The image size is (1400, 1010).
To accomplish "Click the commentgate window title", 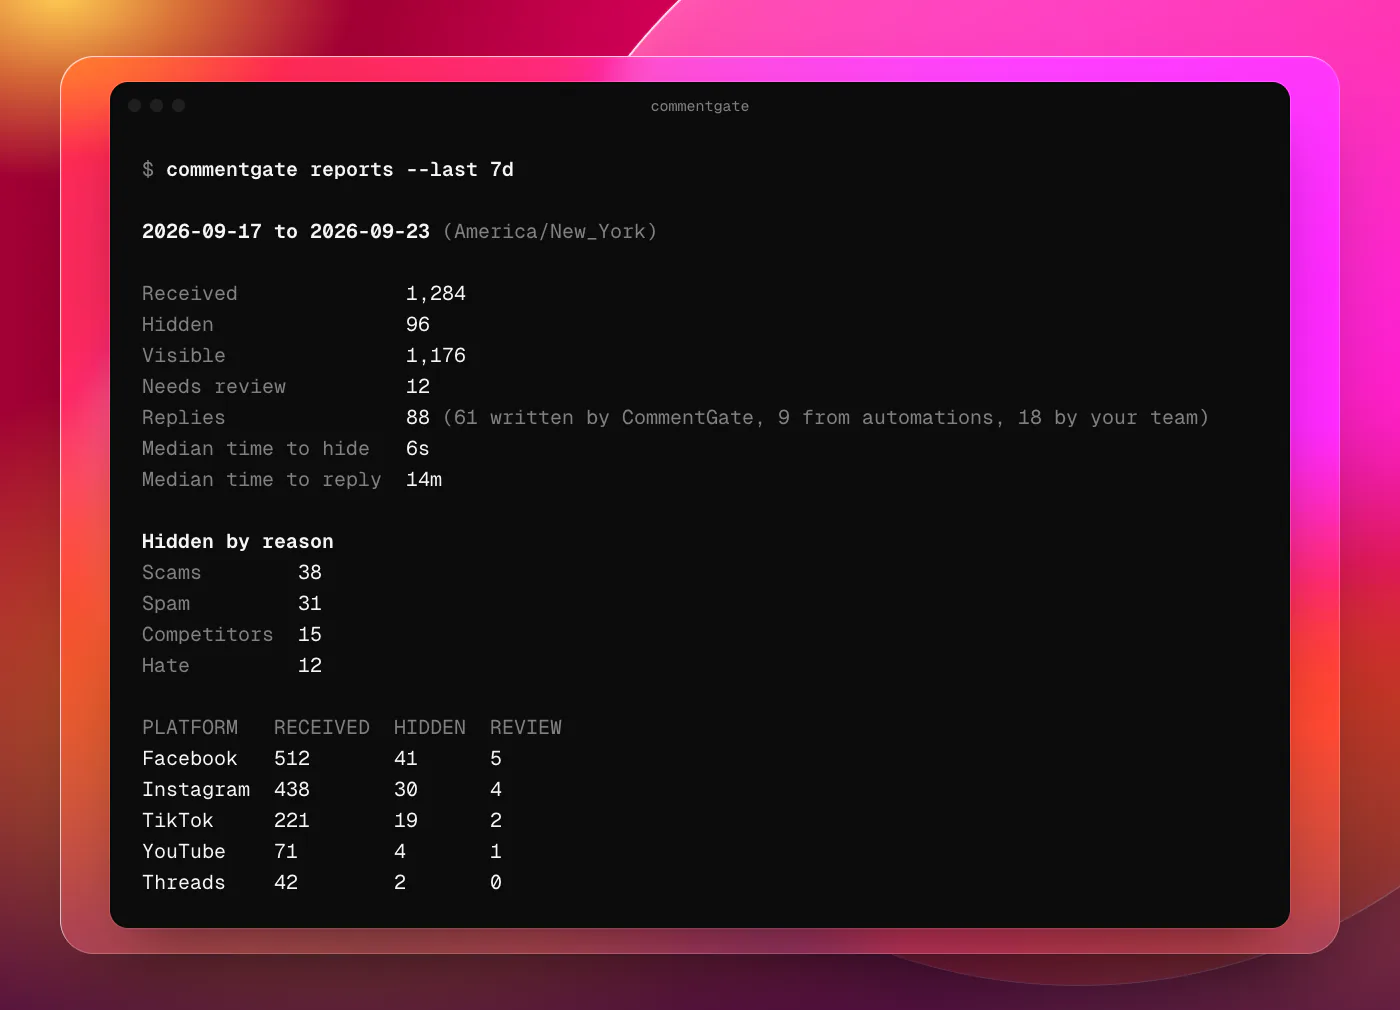I will 700,106.
